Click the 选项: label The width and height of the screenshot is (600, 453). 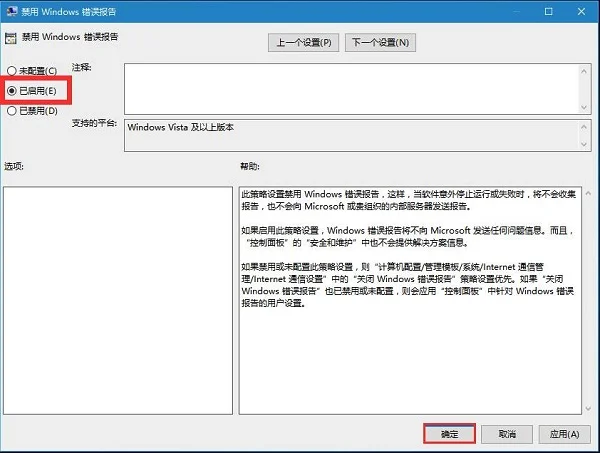tap(14, 166)
